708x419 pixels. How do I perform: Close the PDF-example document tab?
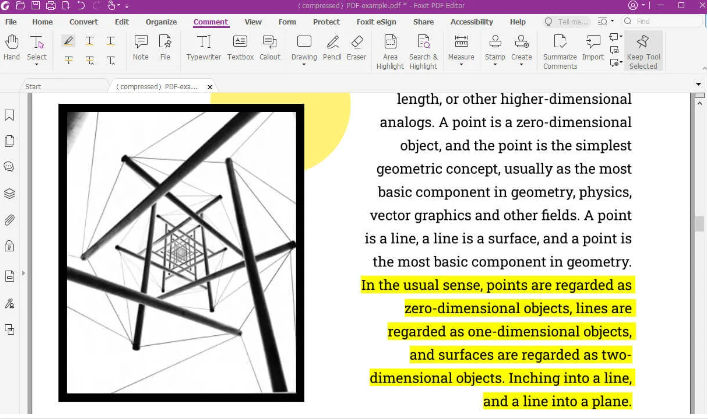click(x=210, y=87)
